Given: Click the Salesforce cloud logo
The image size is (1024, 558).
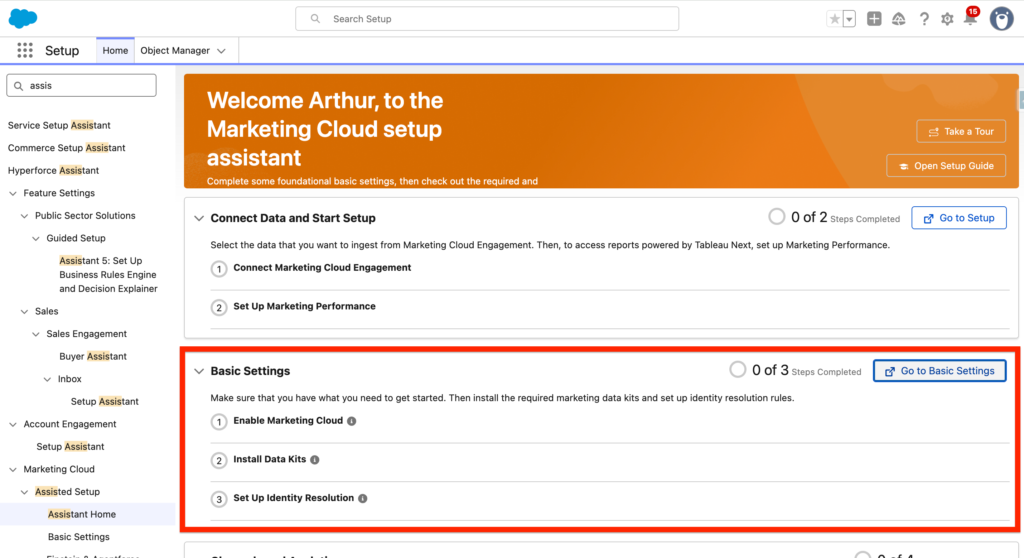Looking at the screenshot, I should (x=23, y=18).
